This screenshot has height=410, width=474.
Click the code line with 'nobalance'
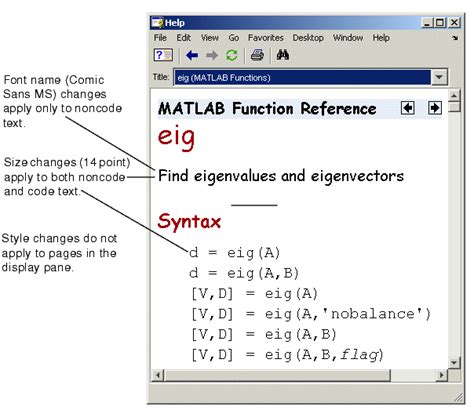coord(311,314)
